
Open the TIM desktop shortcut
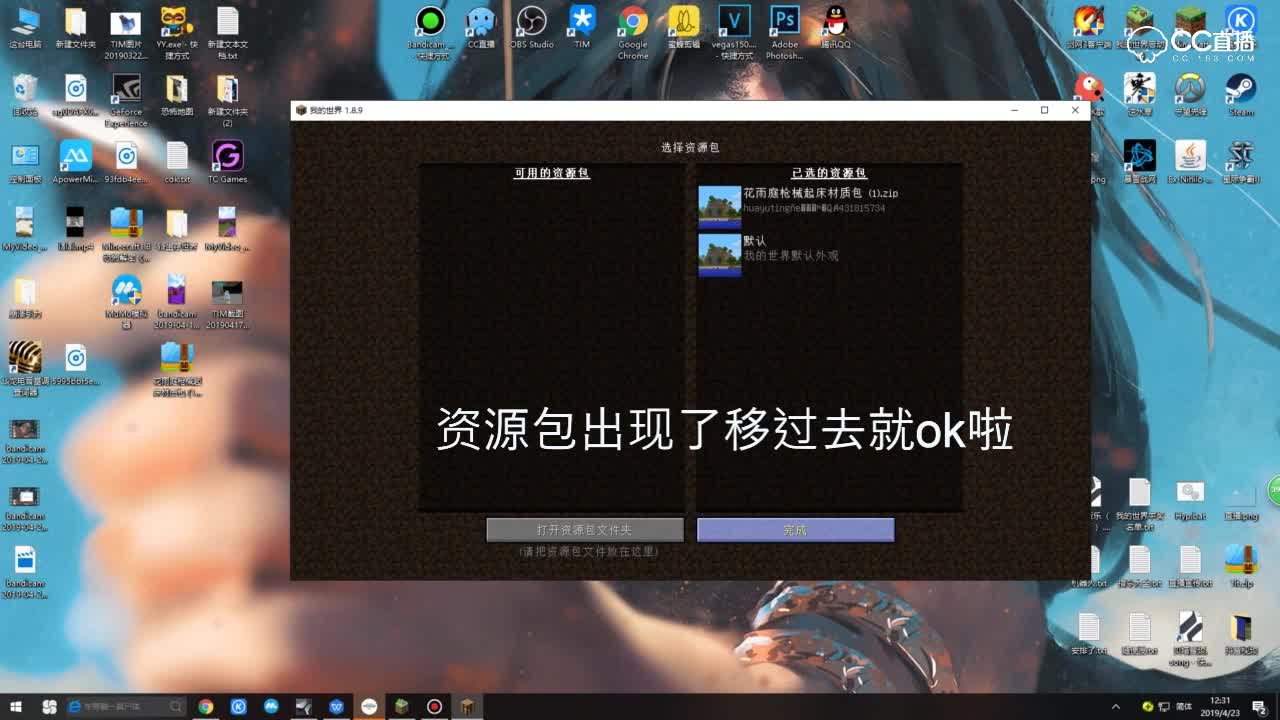582,28
